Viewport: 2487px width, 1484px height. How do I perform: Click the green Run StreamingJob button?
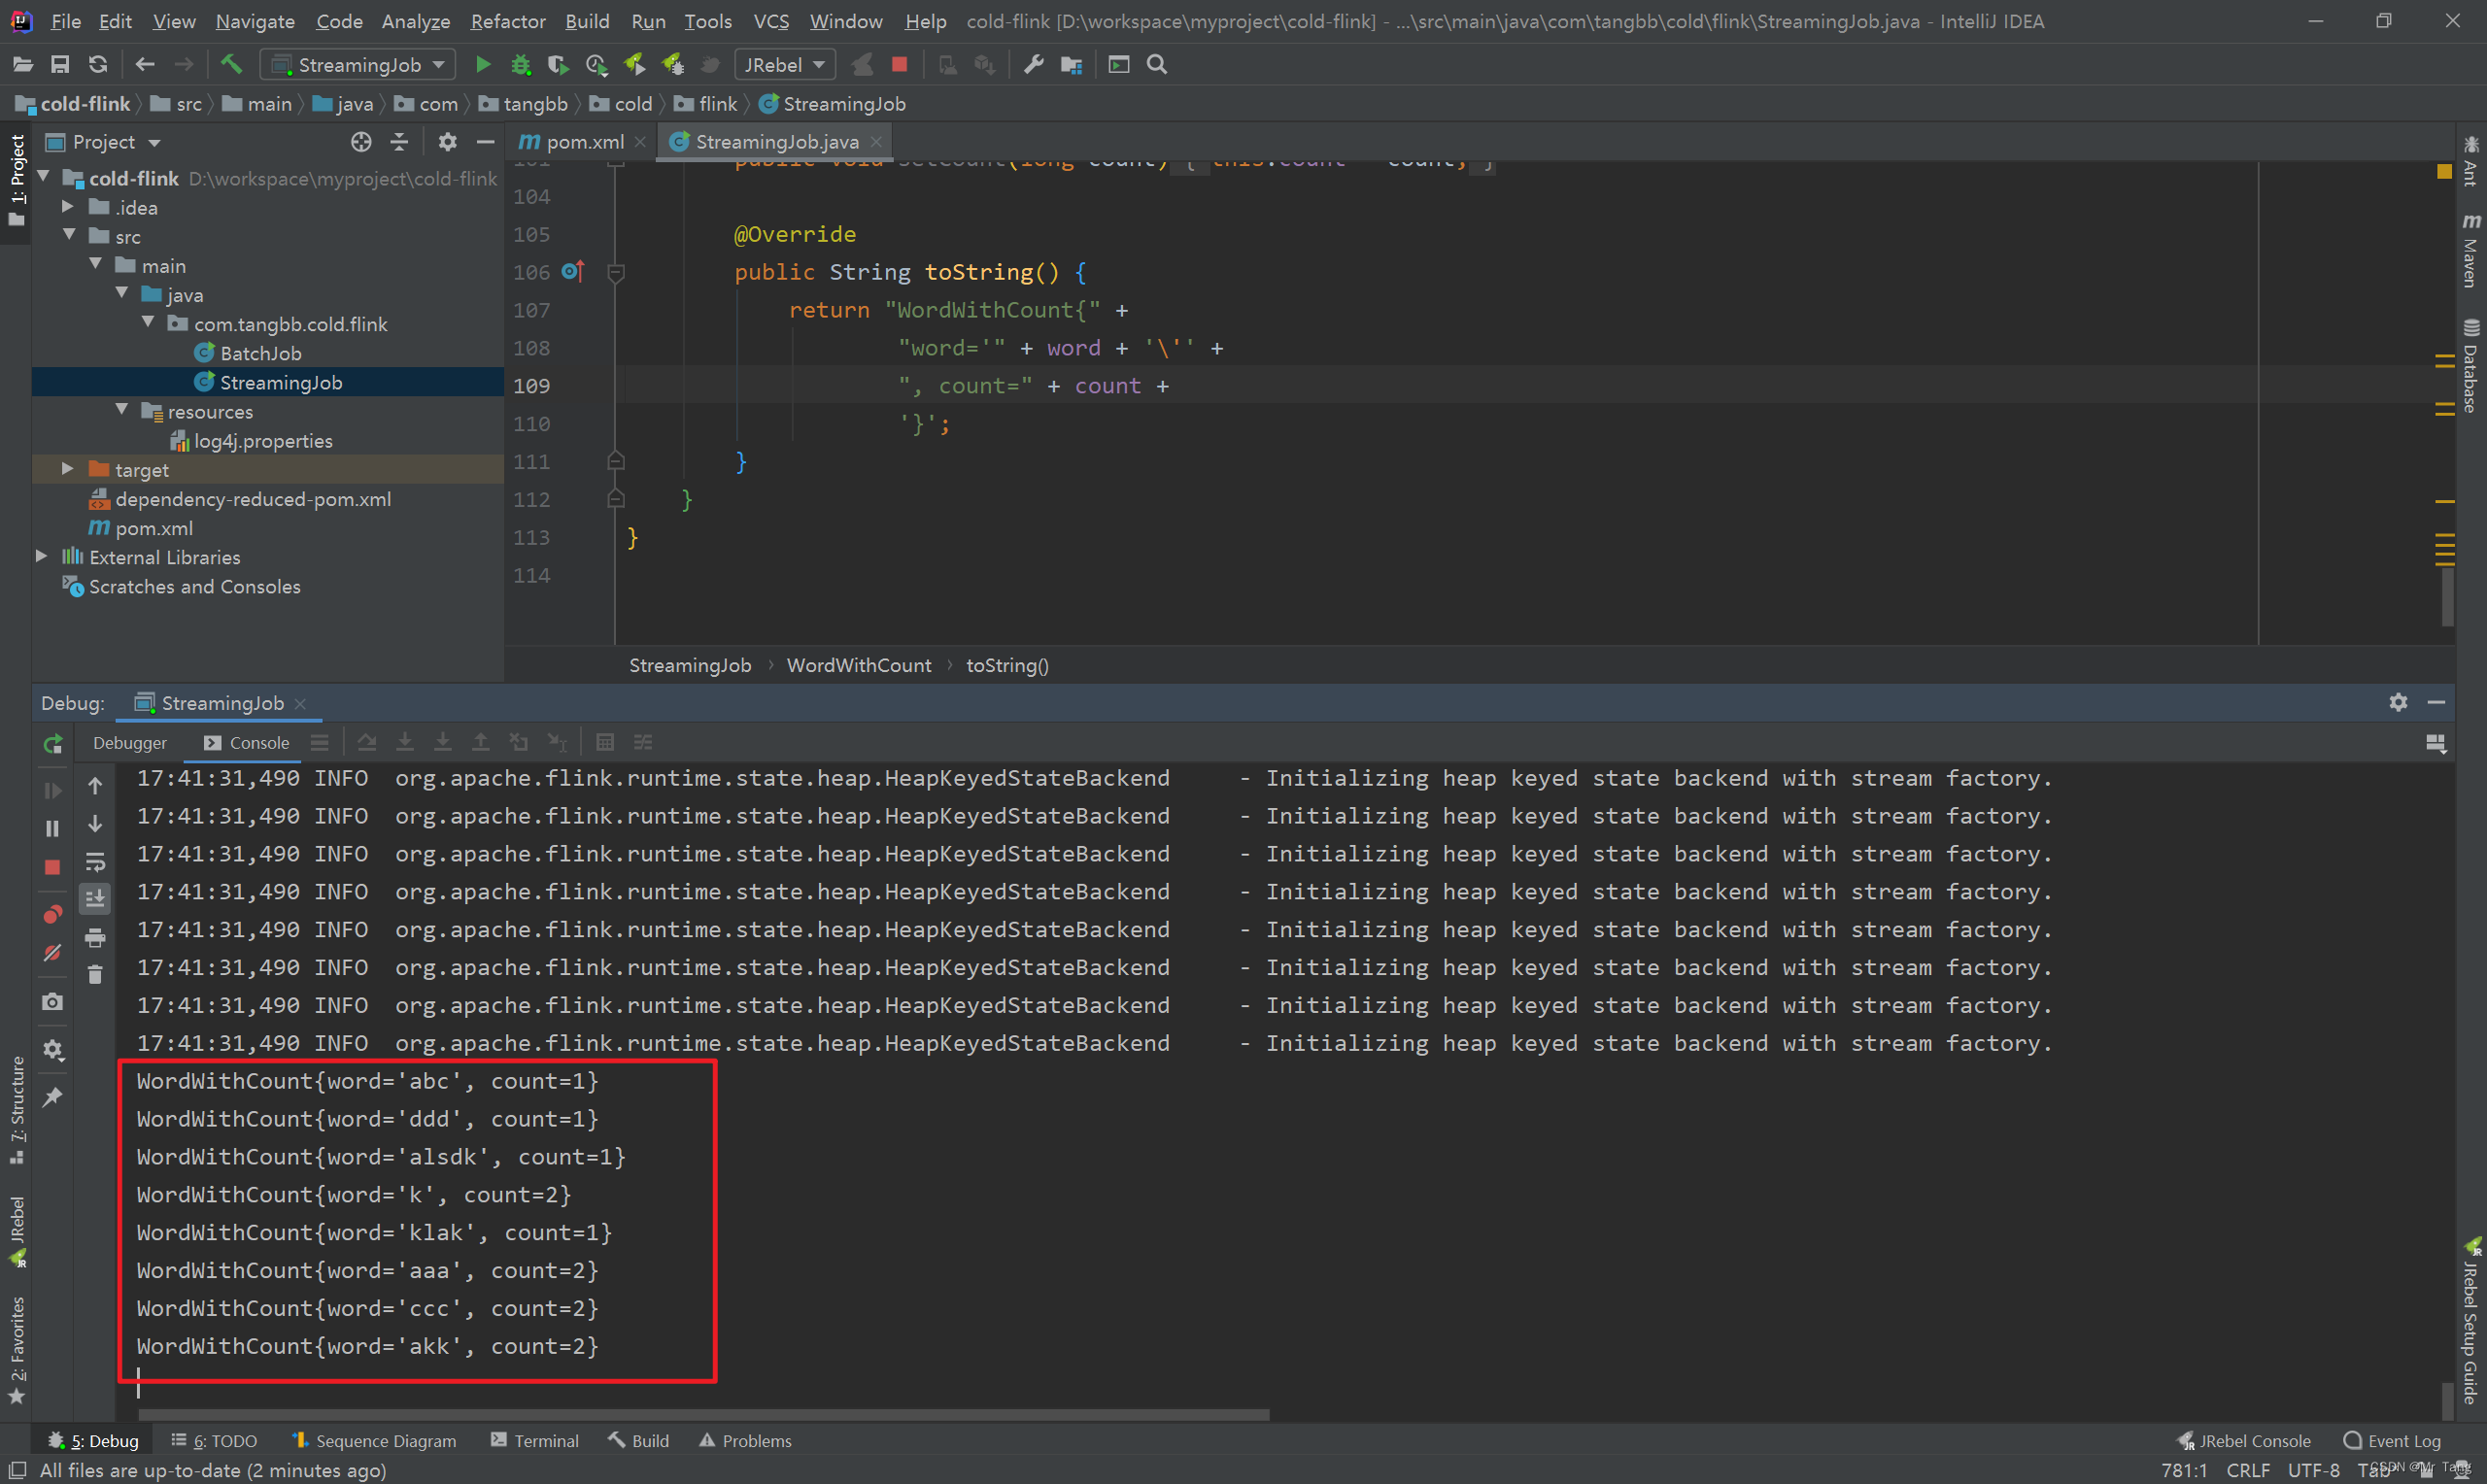(x=483, y=65)
